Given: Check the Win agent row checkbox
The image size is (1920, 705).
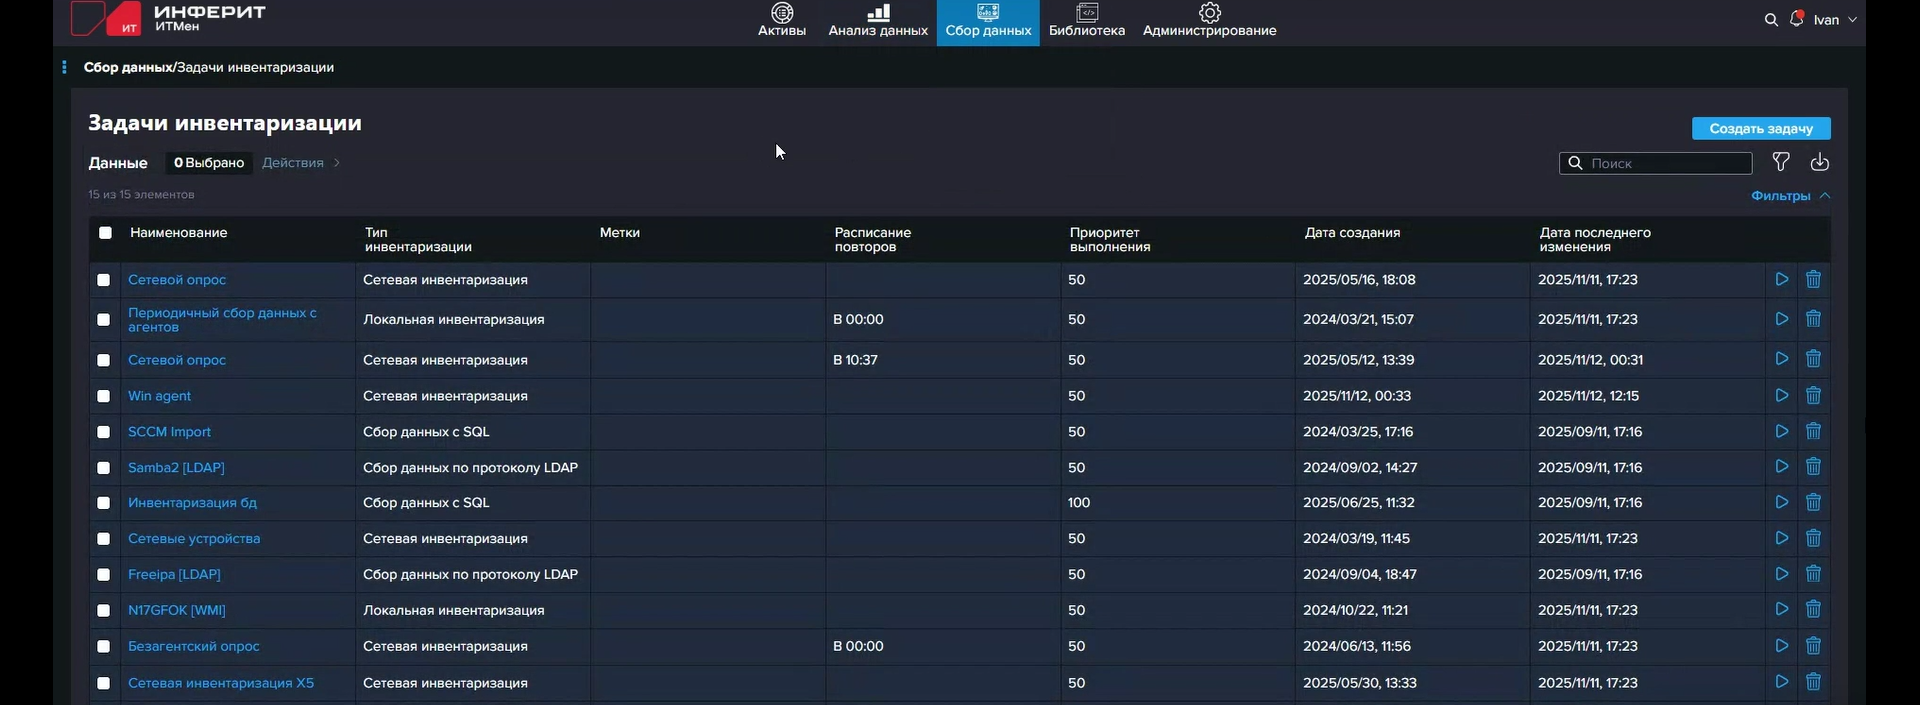Looking at the screenshot, I should tap(103, 396).
